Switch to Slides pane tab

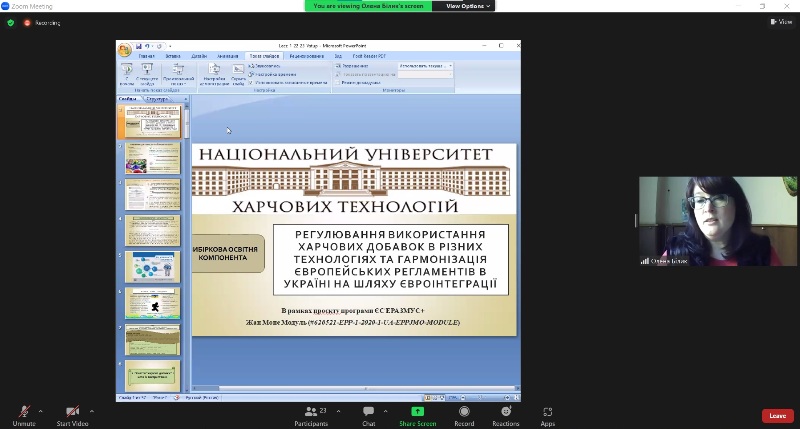(128, 99)
